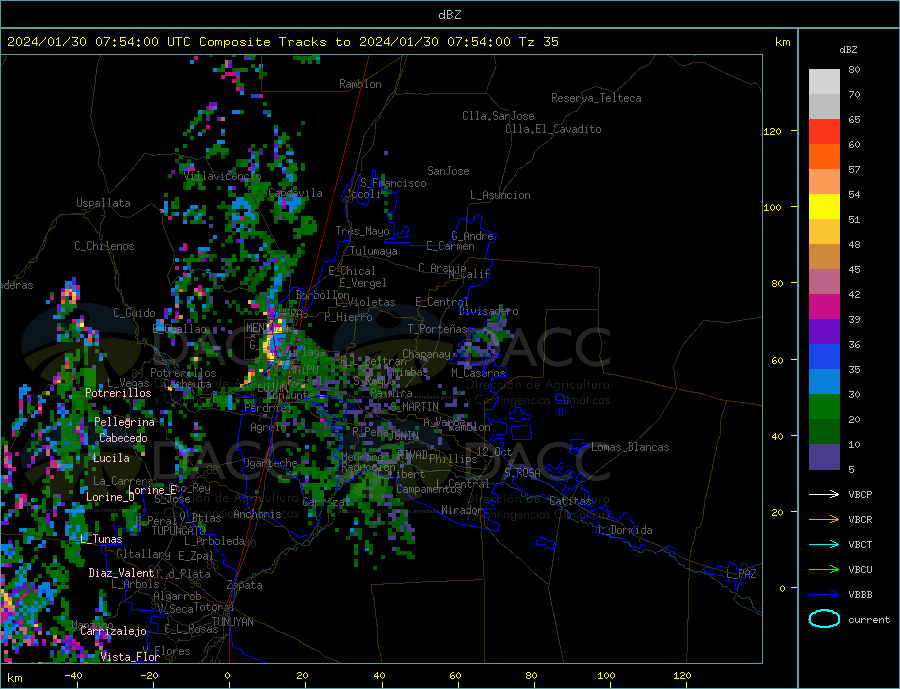Click the Tulumaya map label
Image resolution: width=900 pixels, height=689 pixels.
(374, 251)
